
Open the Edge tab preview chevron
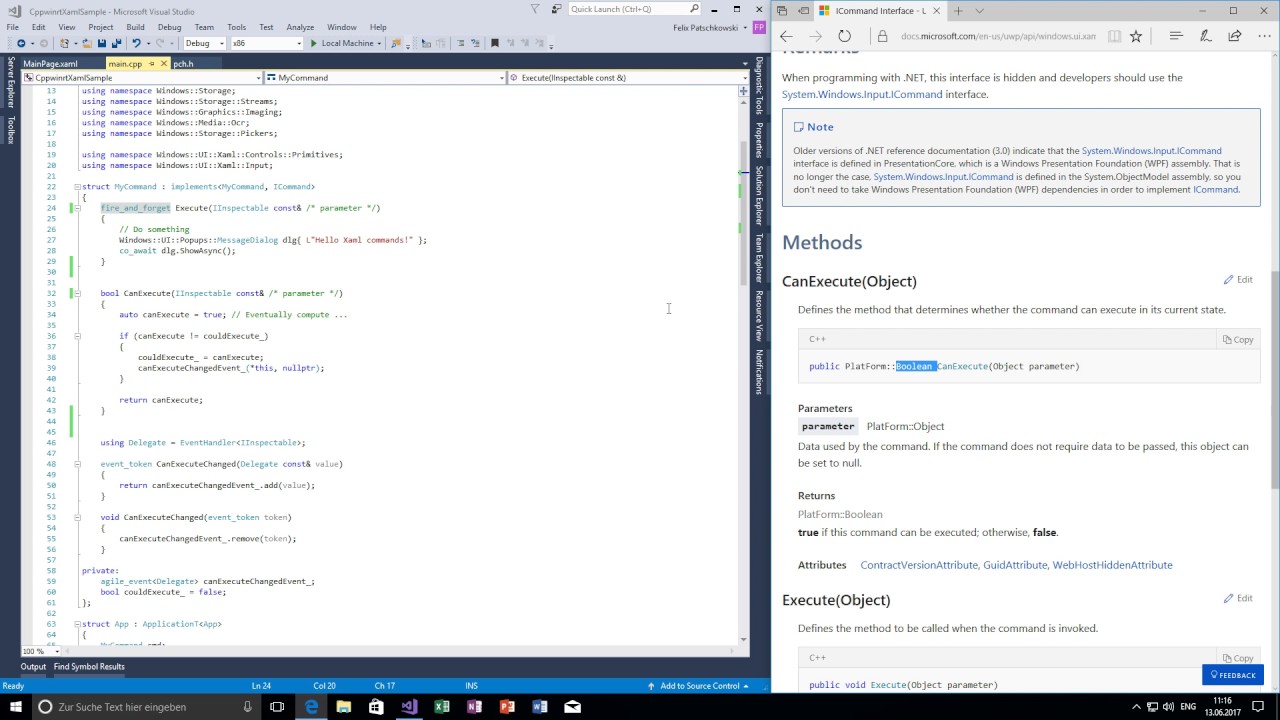pos(979,10)
